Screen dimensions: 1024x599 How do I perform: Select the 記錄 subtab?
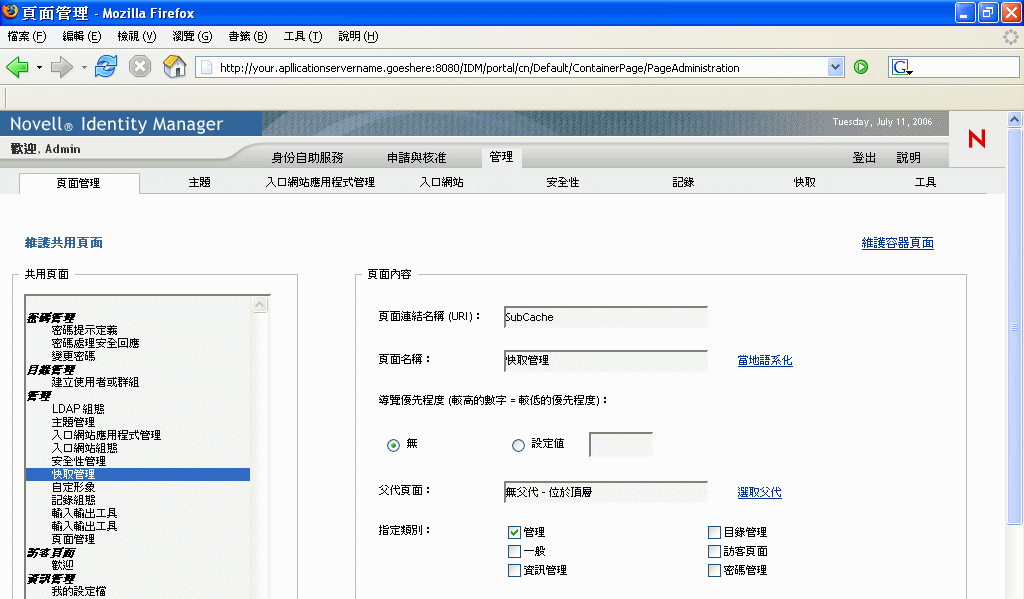[683, 182]
